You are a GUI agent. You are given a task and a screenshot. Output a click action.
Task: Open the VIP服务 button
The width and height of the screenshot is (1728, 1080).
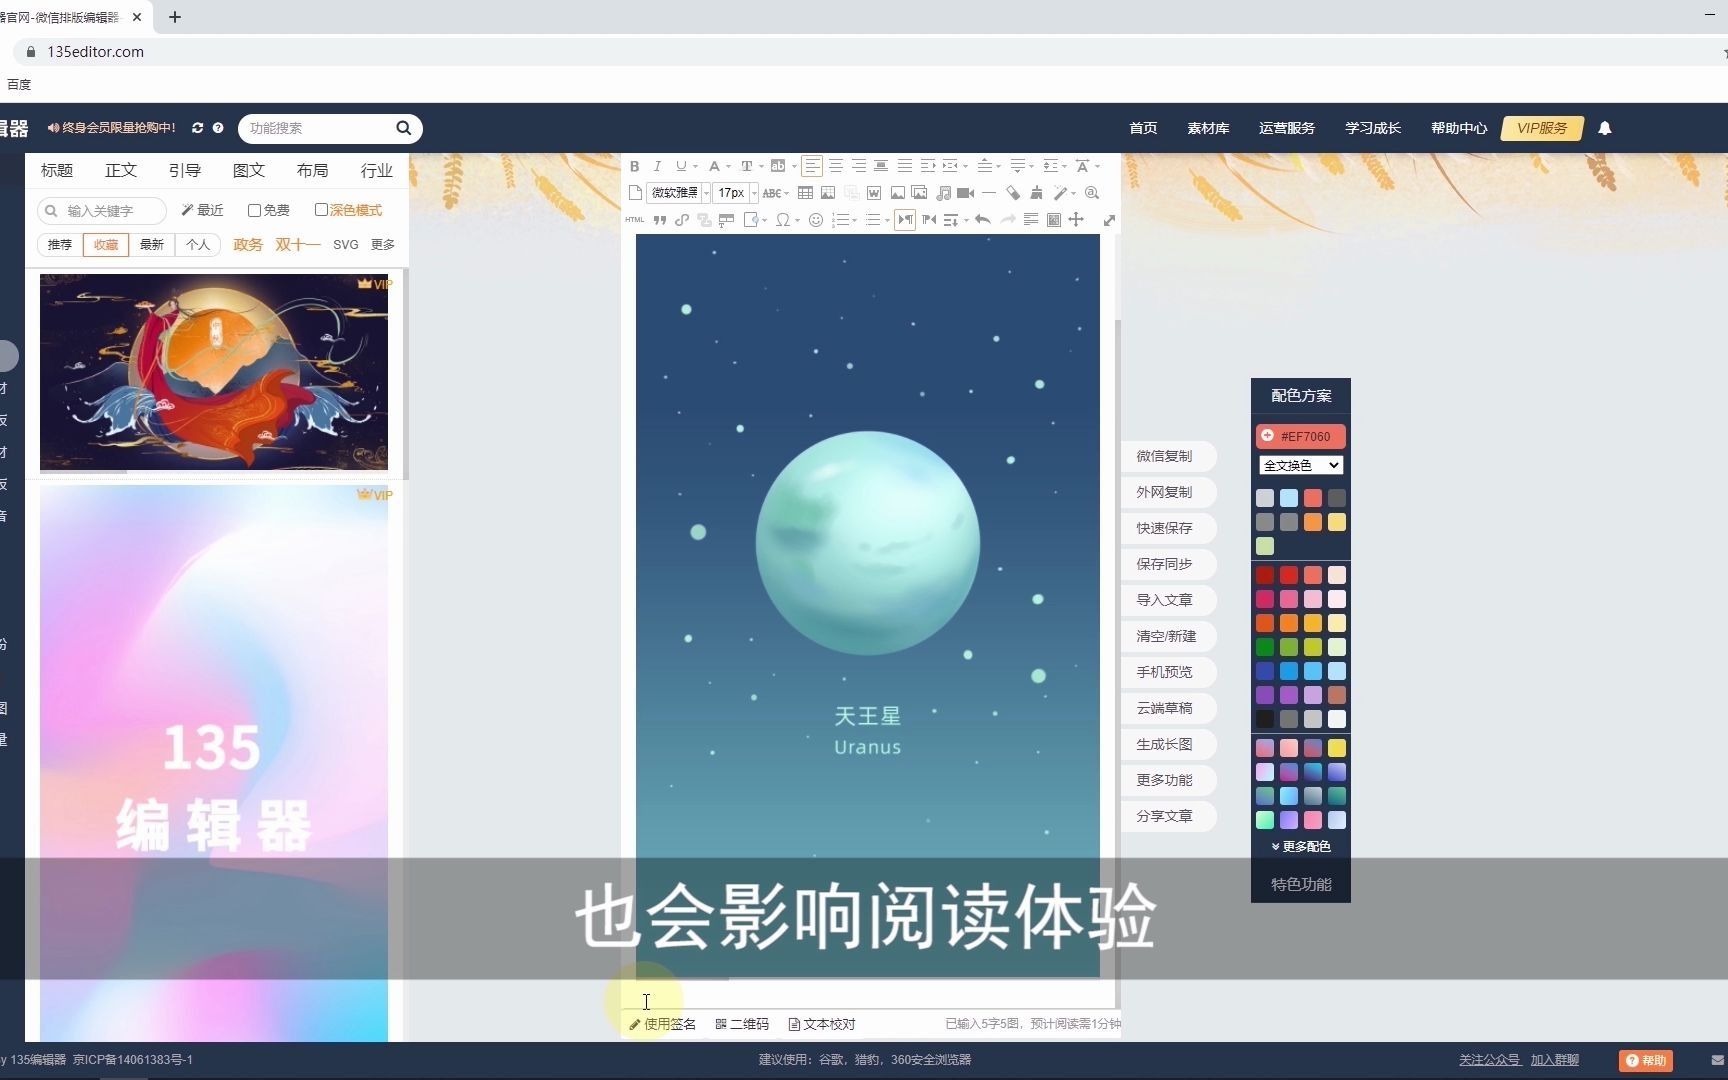pos(1542,128)
